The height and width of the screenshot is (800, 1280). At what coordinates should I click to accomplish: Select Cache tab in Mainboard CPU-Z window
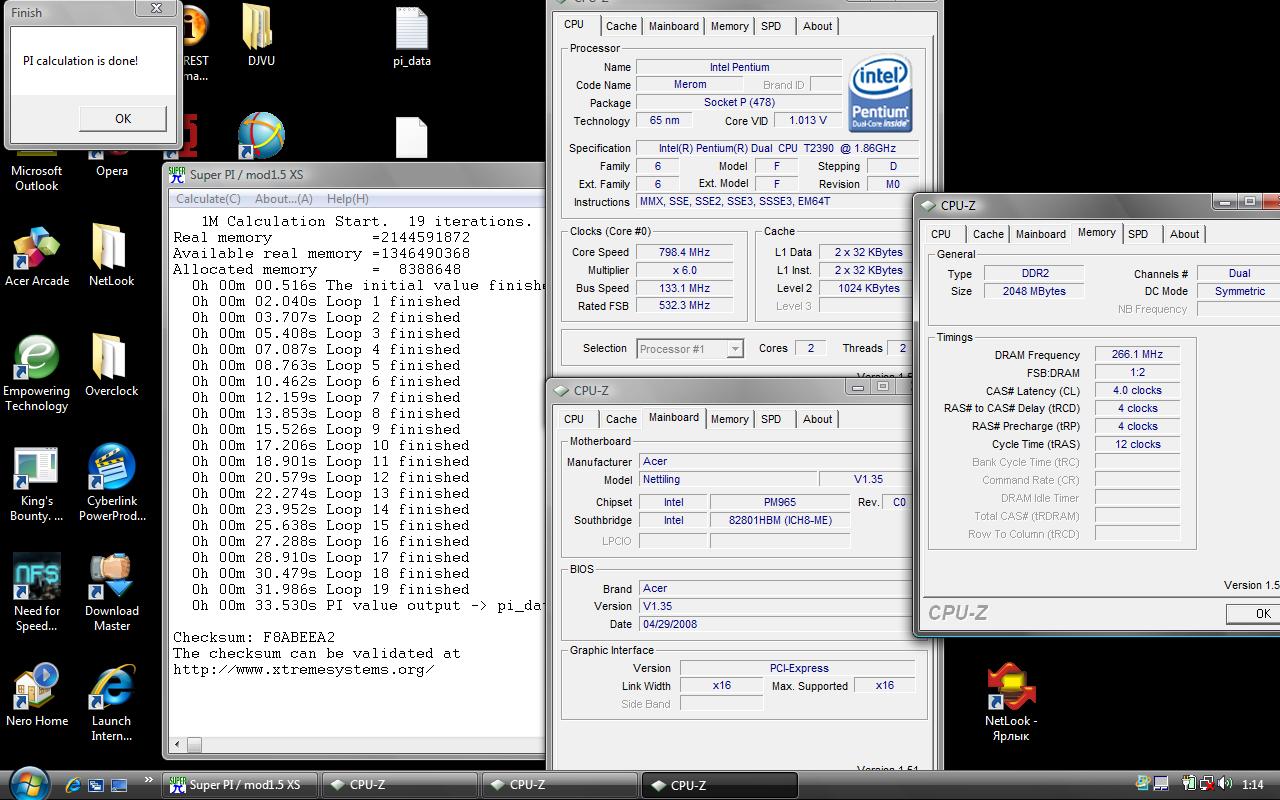(x=621, y=419)
